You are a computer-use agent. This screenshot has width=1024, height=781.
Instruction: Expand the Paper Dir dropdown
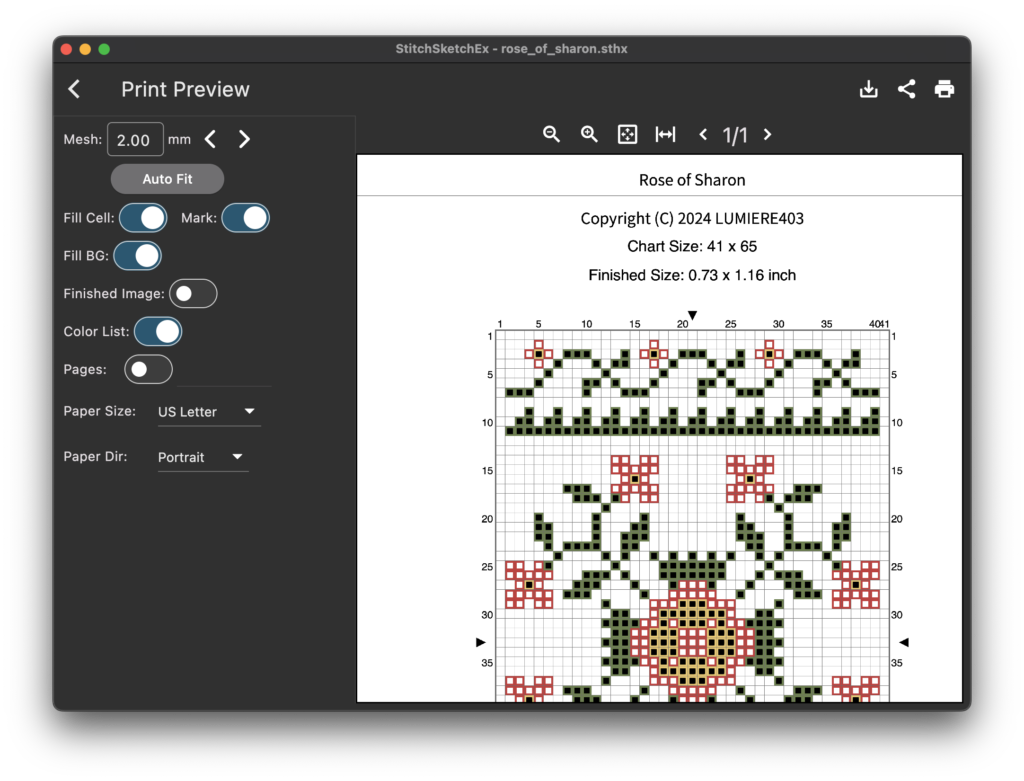point(202,457)
